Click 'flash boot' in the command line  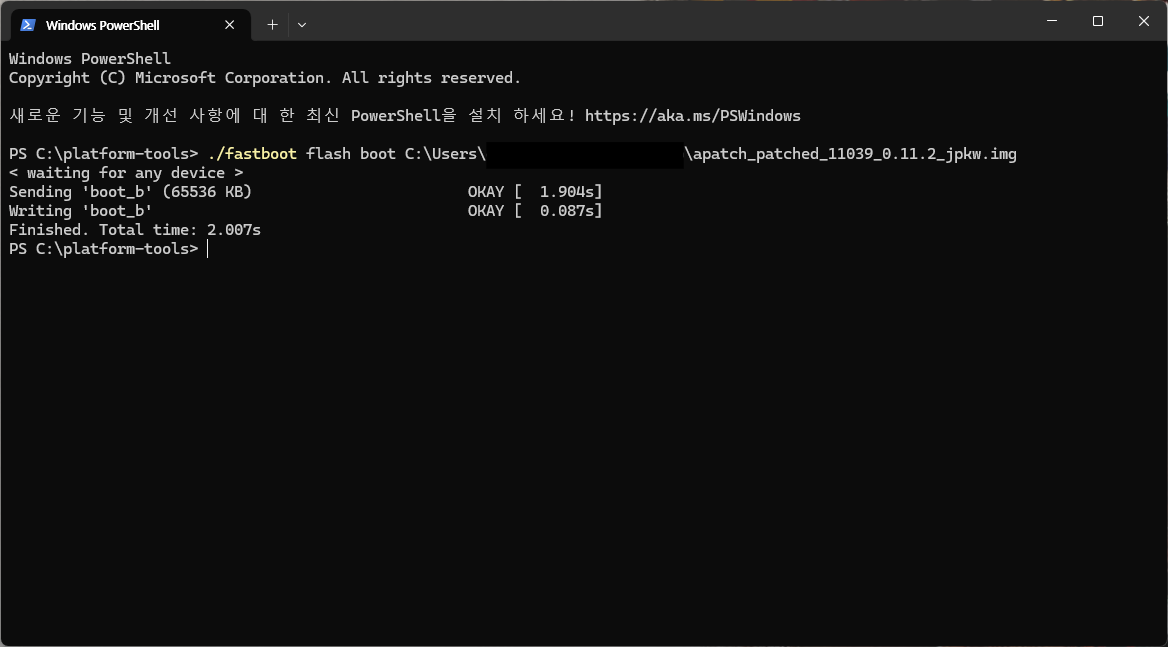click(x=351, y=153)
